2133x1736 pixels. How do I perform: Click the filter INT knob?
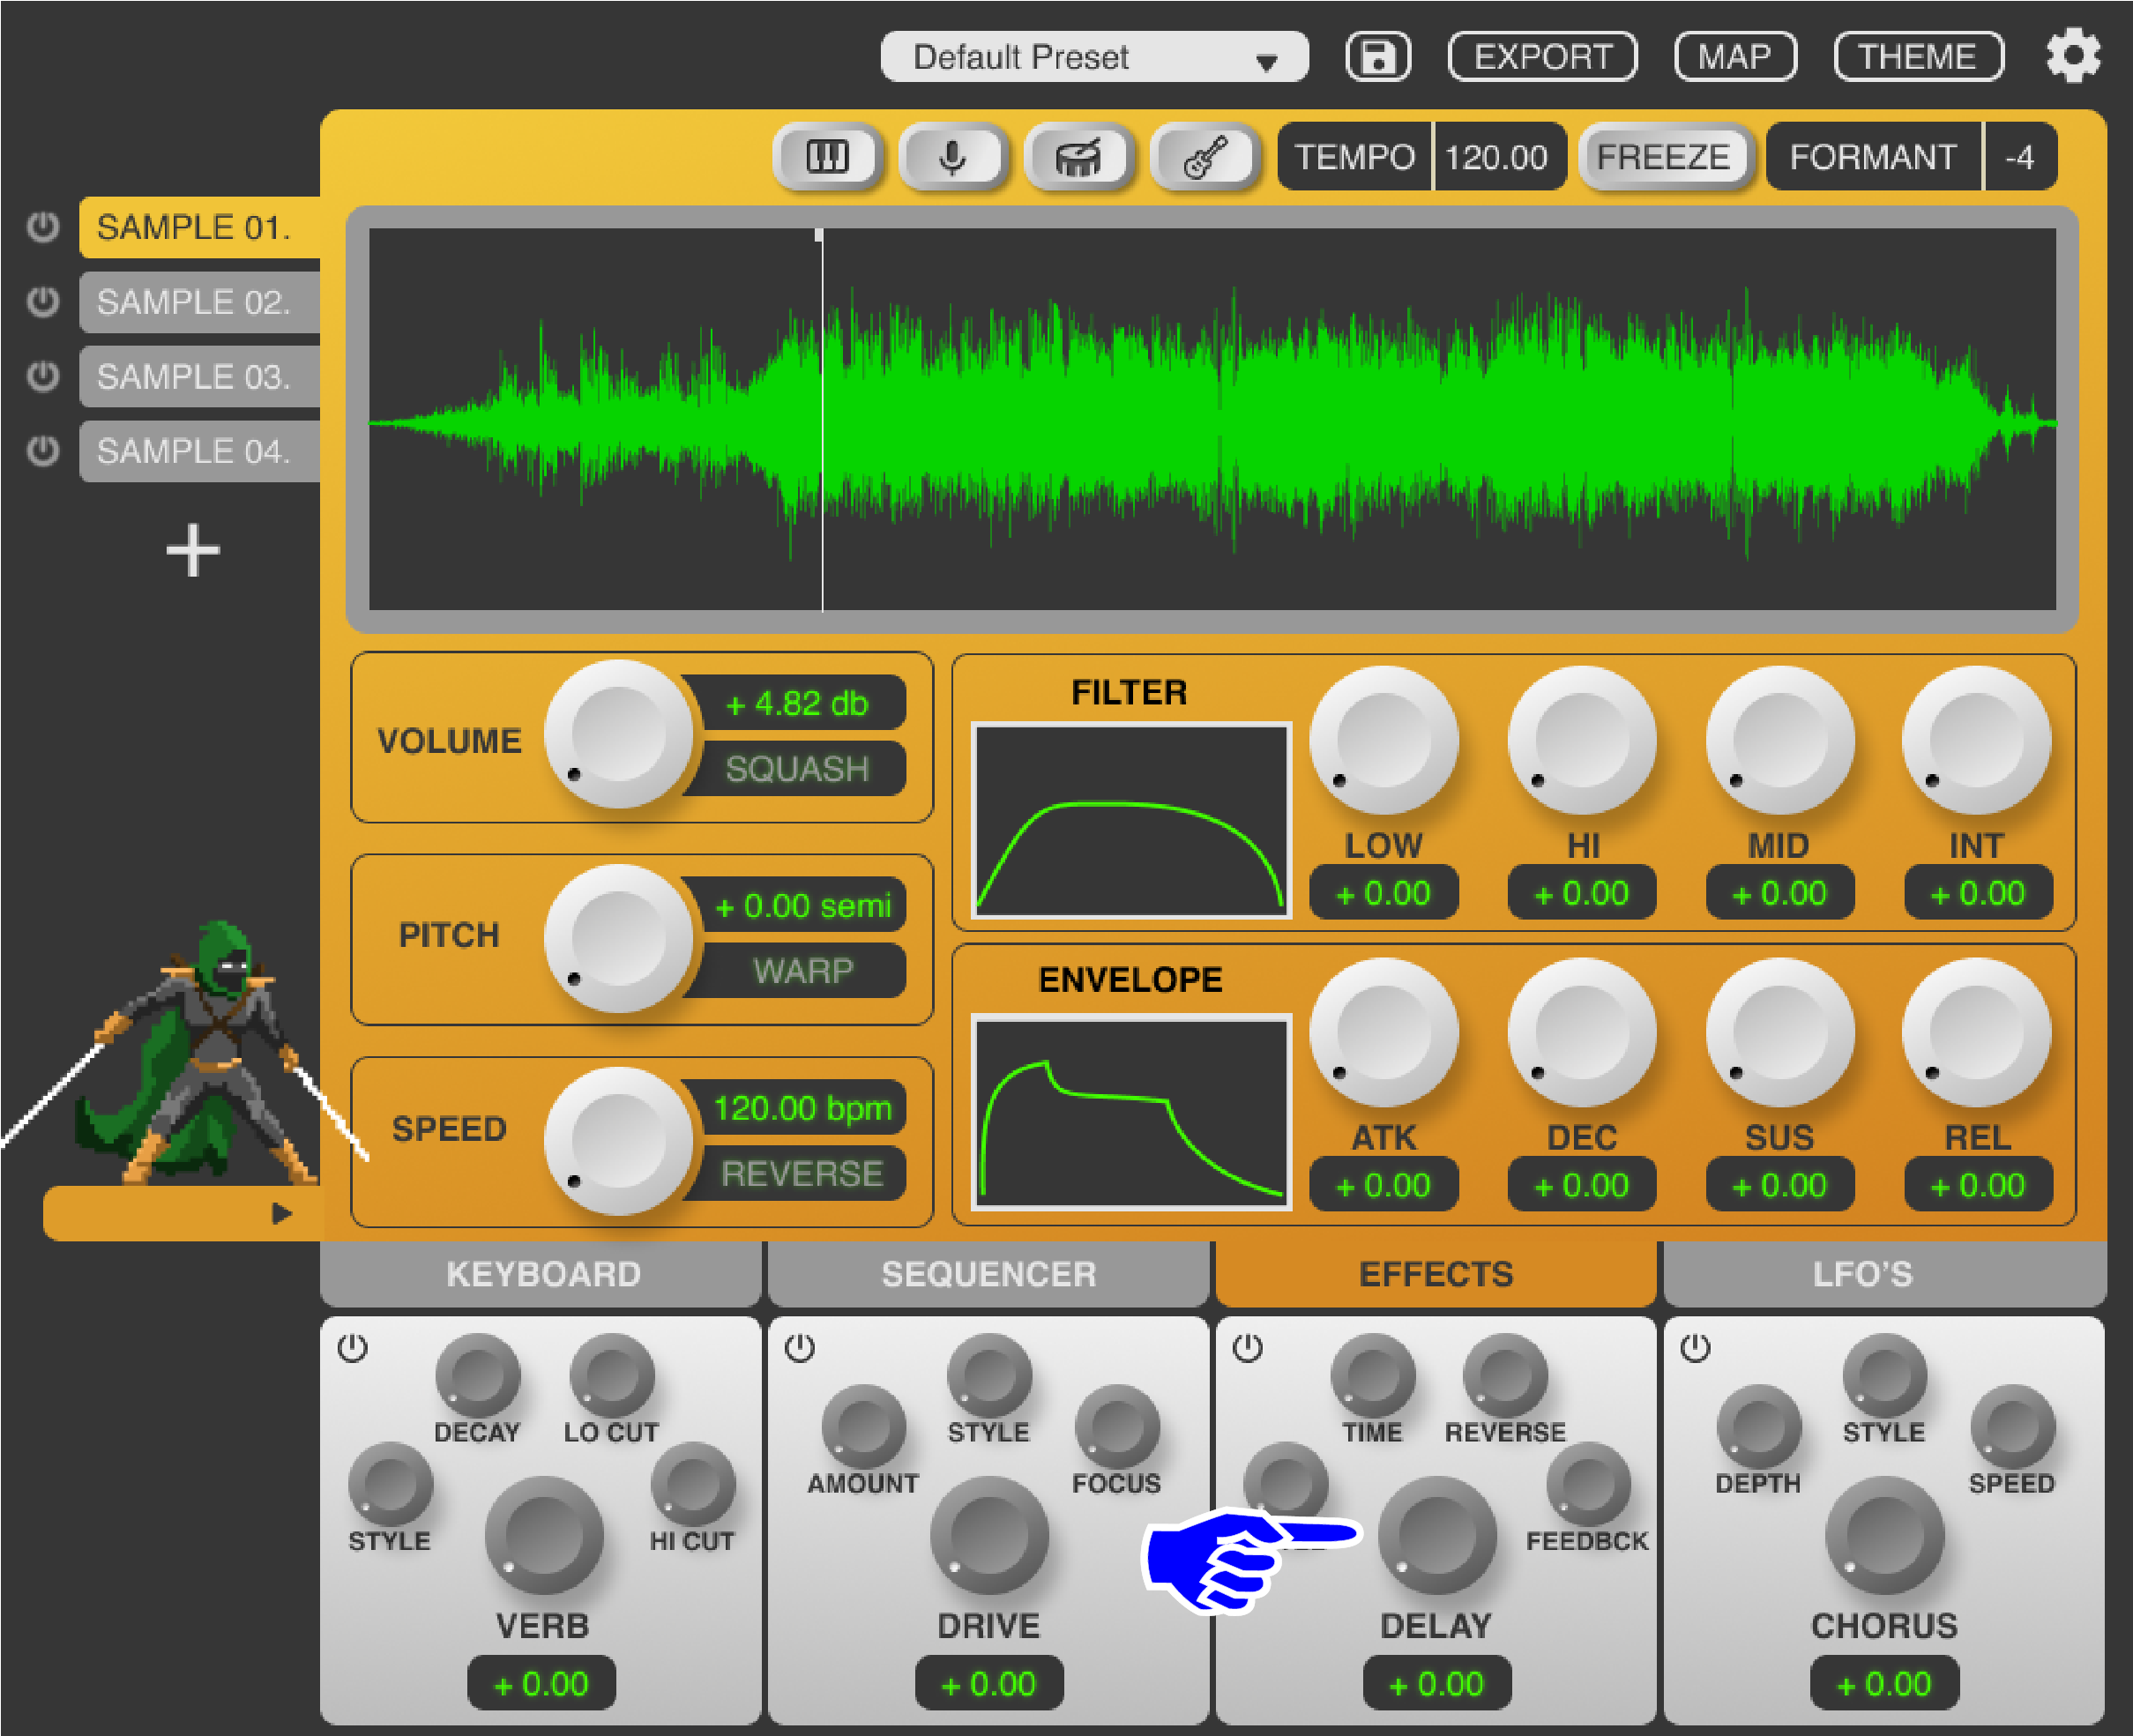pyautogui.click(x=1976, y=740)
